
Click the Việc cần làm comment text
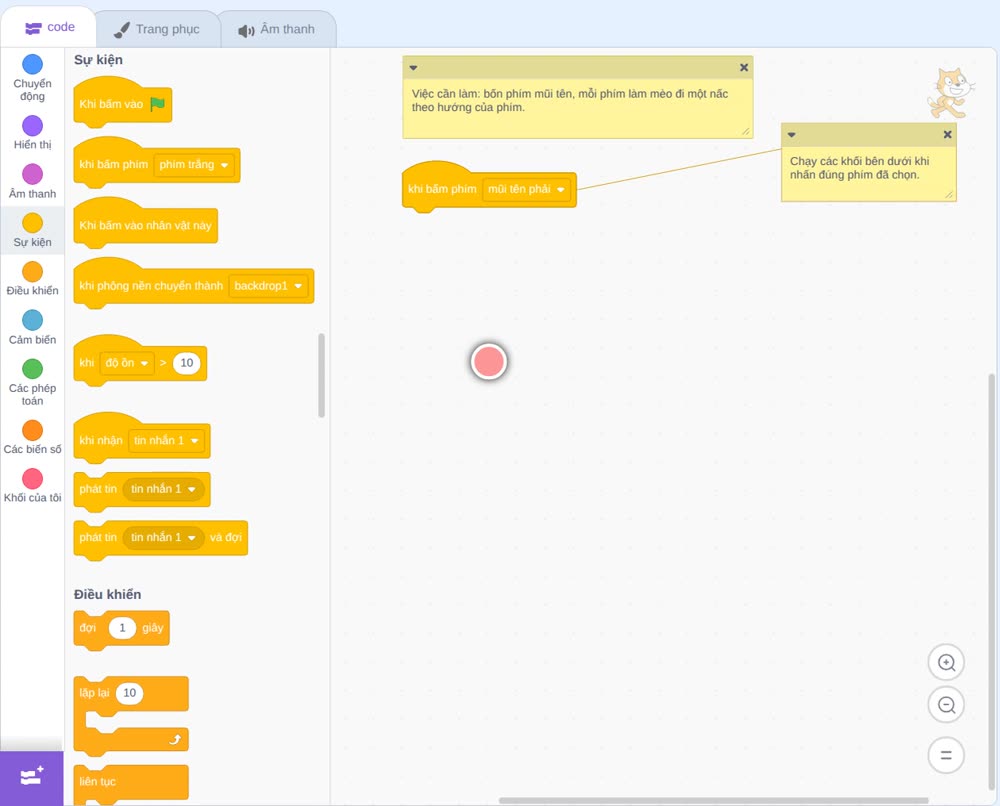[x=570, y=101]
